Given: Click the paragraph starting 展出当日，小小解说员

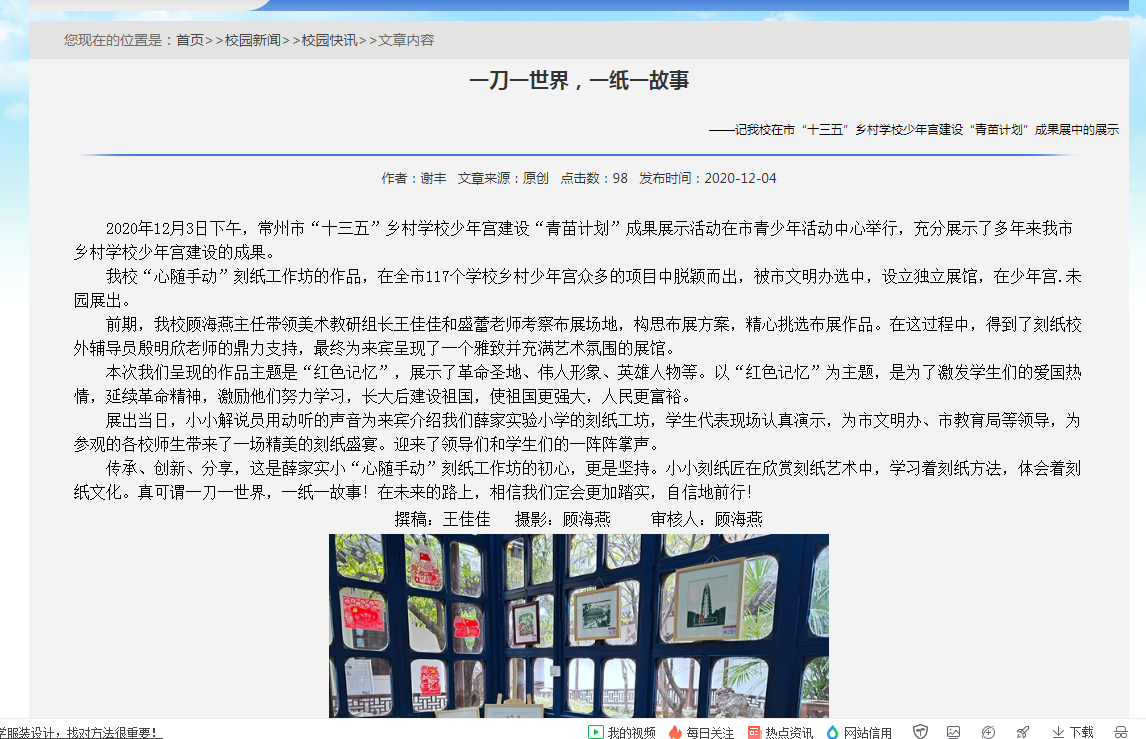Looking at the screenshot, I should tap(577, 432).
